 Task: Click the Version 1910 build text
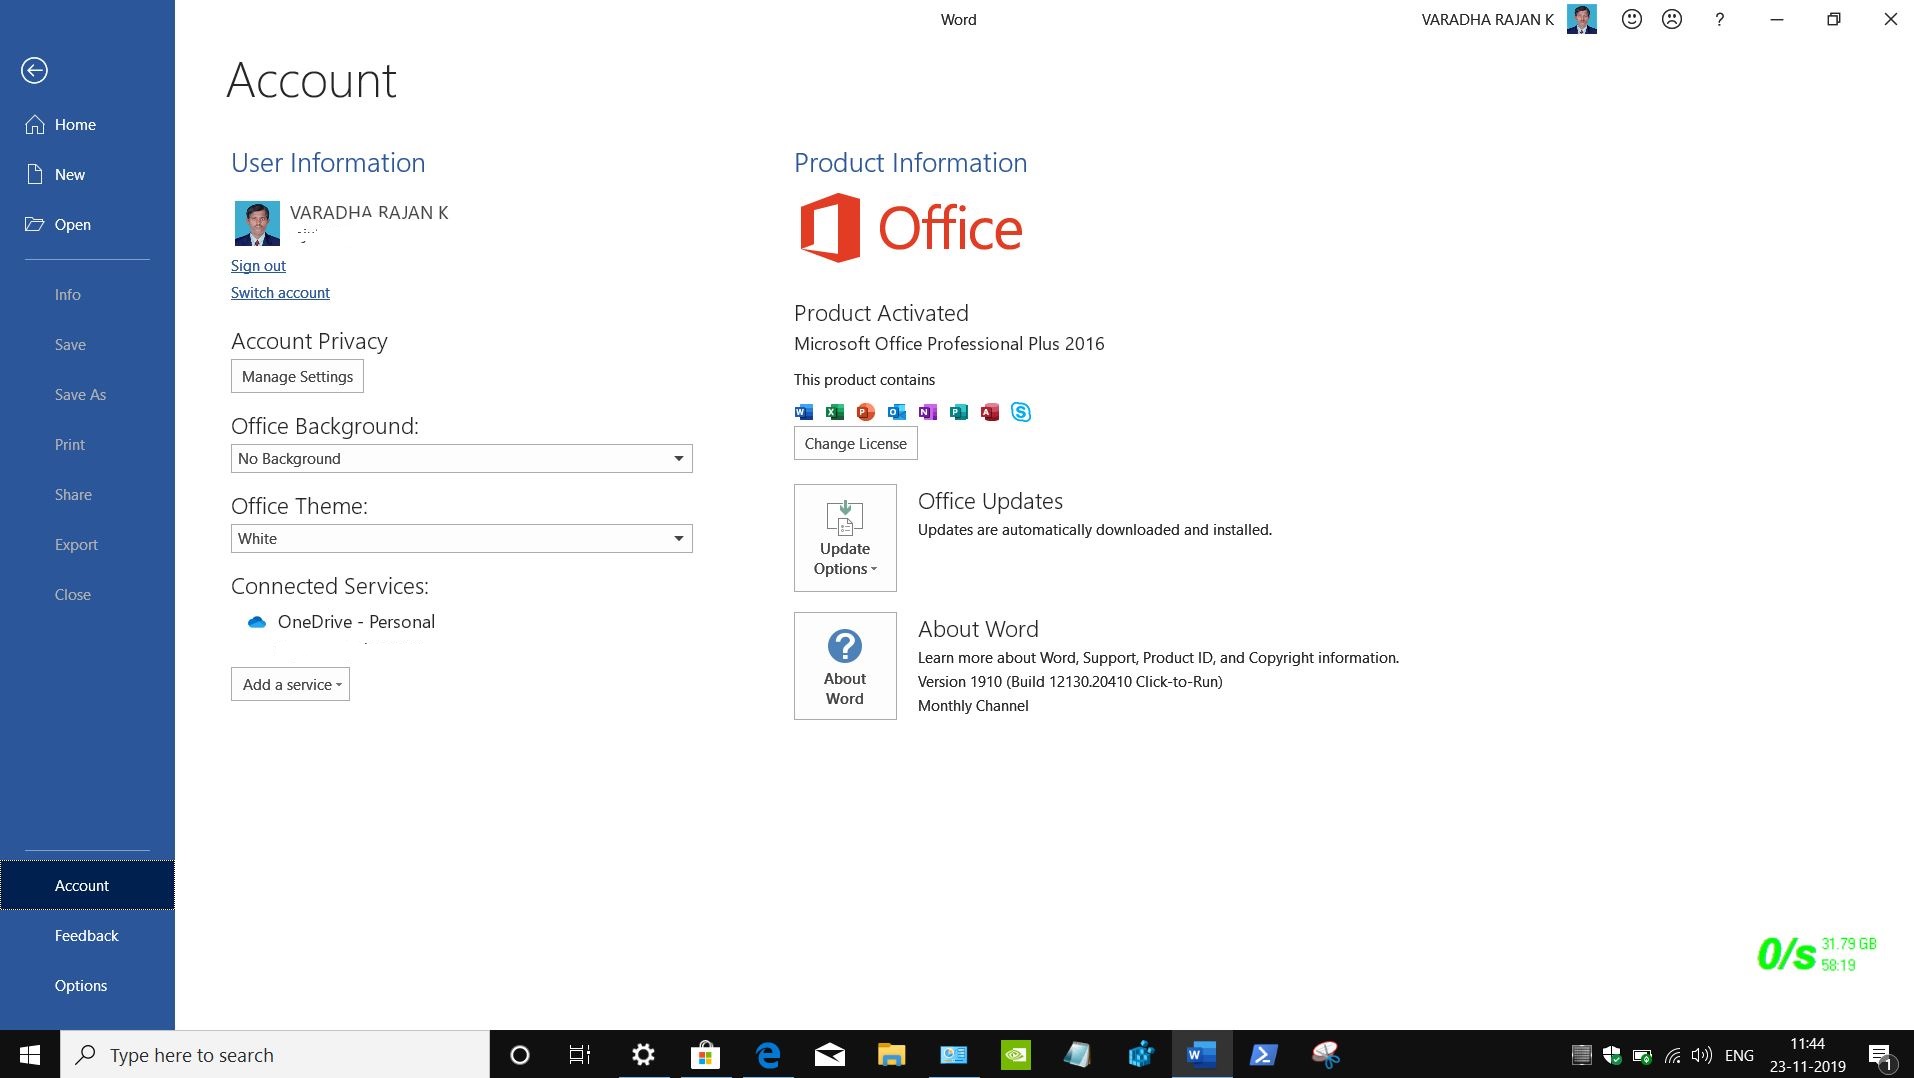point(1070,682)
